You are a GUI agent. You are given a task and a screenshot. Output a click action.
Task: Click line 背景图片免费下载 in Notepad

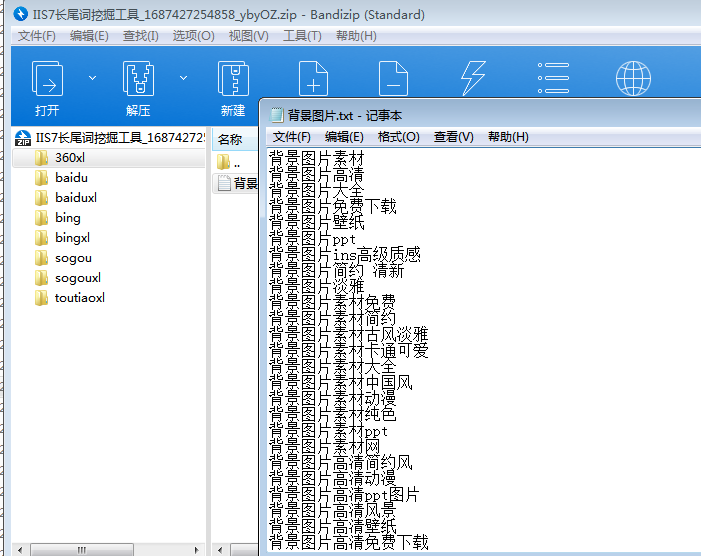(333, 206)
